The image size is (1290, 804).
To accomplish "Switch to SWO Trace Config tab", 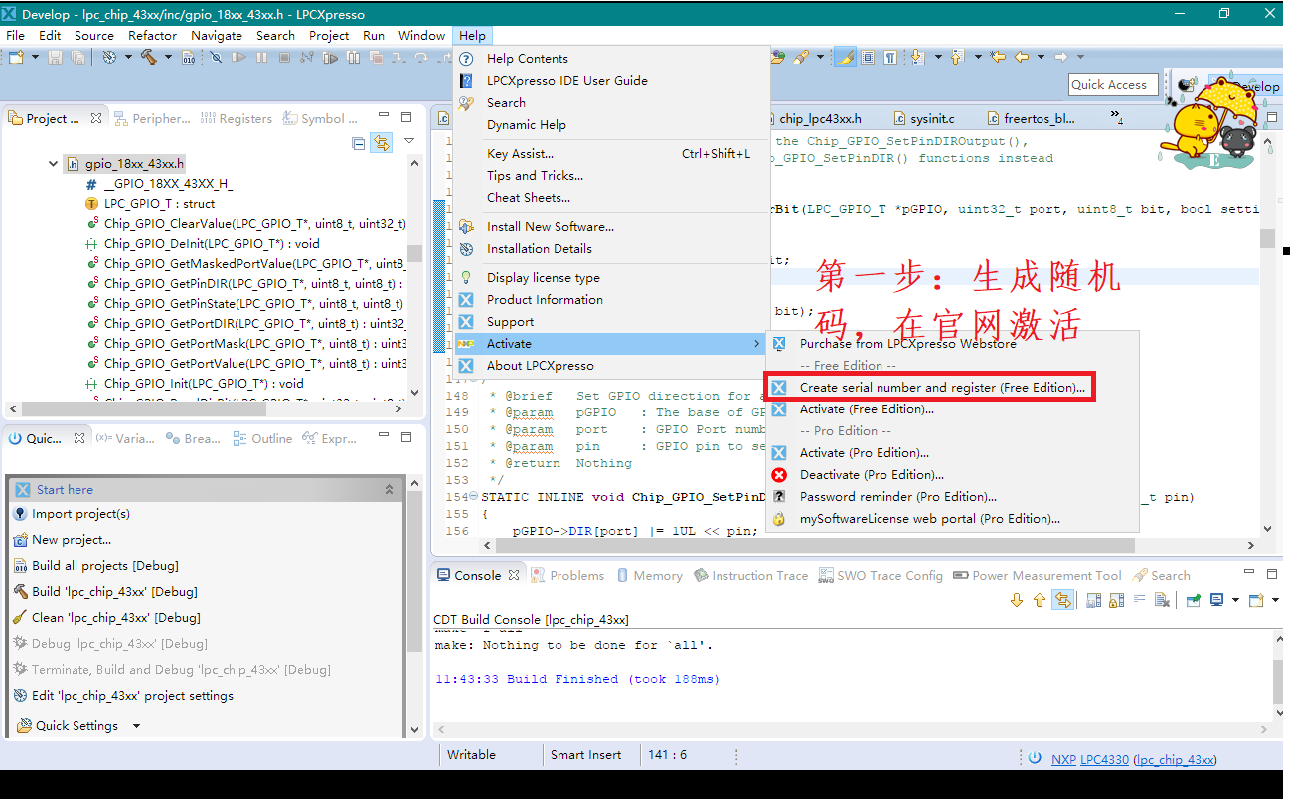I will (881, 576).
